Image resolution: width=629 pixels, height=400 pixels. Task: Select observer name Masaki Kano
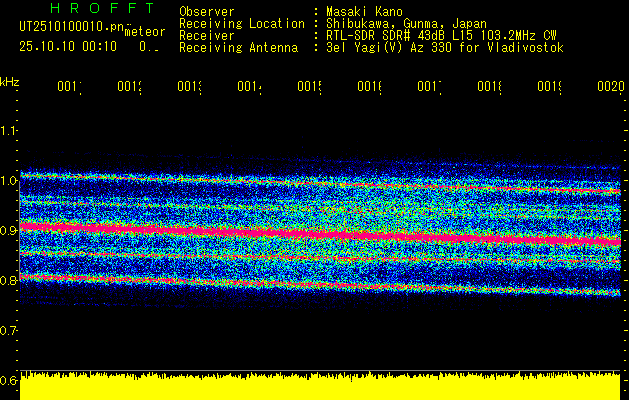(364, 11)
